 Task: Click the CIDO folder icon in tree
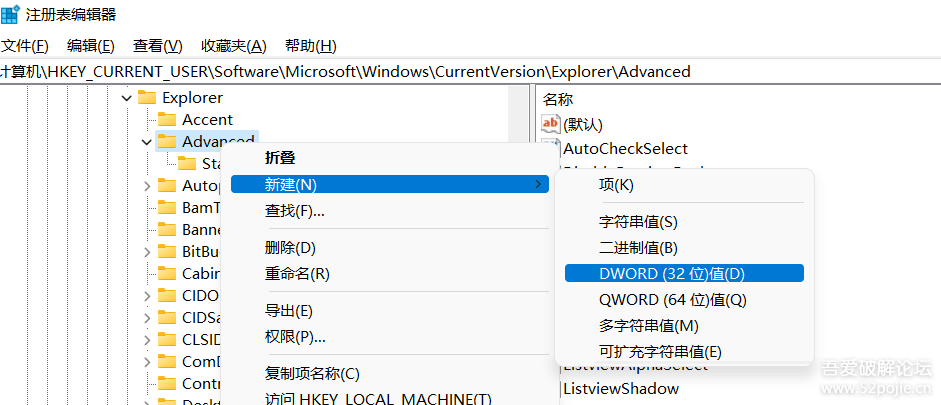point(167,295)
